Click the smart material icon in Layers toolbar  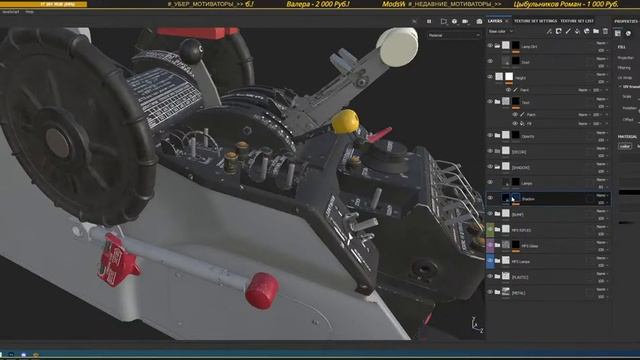point(587,31)
